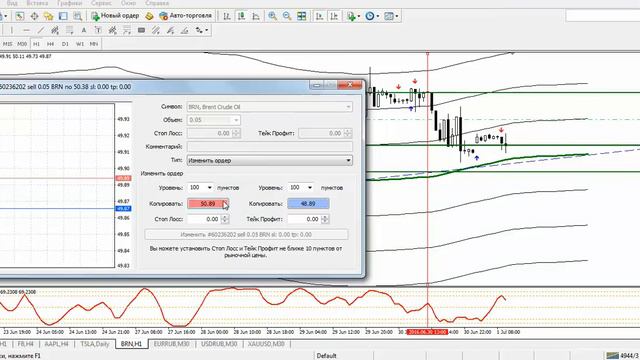This screenshot has width=640, height=360.
Task: Show the Terminal panel icon
Action: [63, 16]
